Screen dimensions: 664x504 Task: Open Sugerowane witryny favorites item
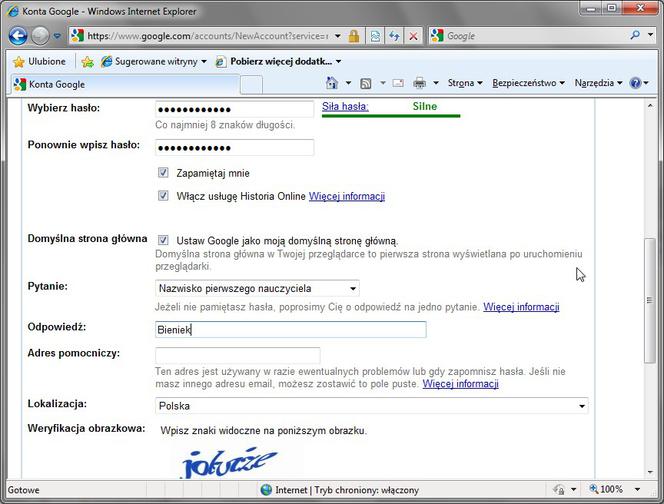point(154,61)
